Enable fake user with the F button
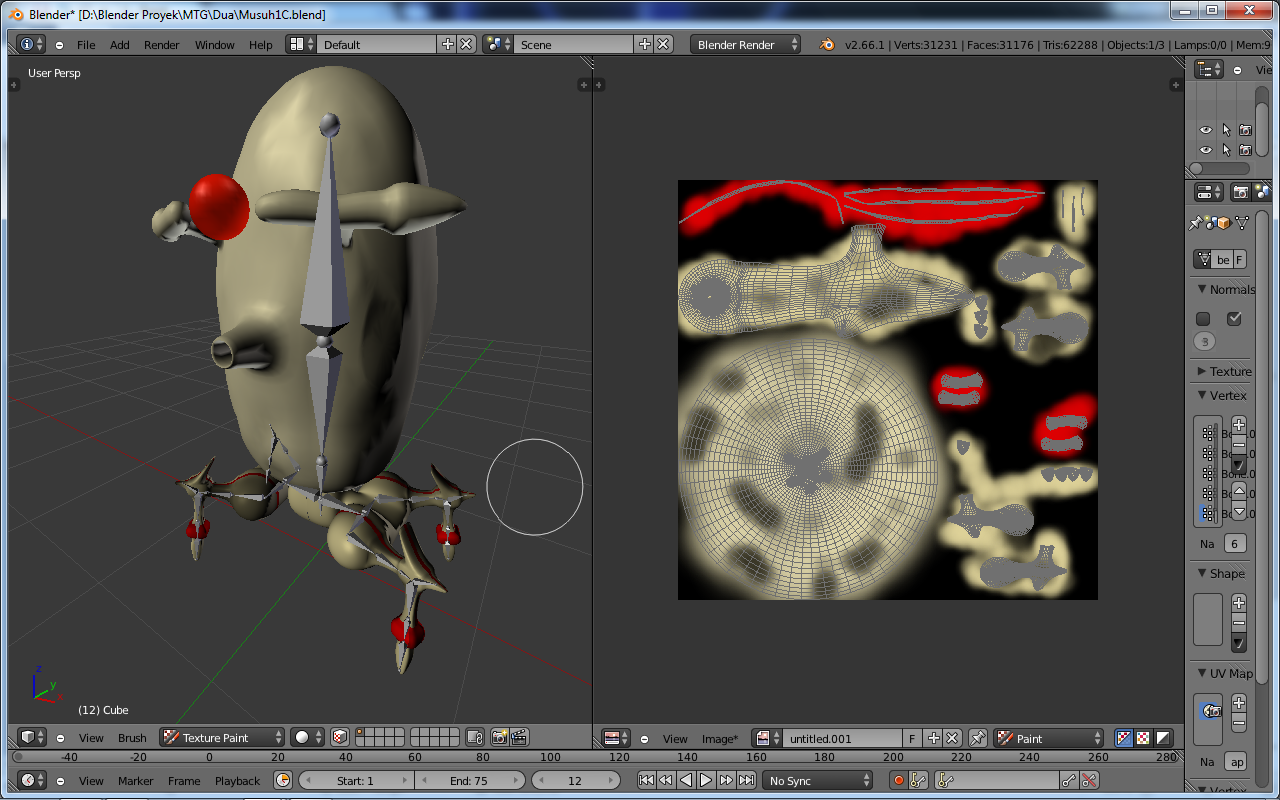Viewport: 1280px width, 800px height. (x=911, y=738)
